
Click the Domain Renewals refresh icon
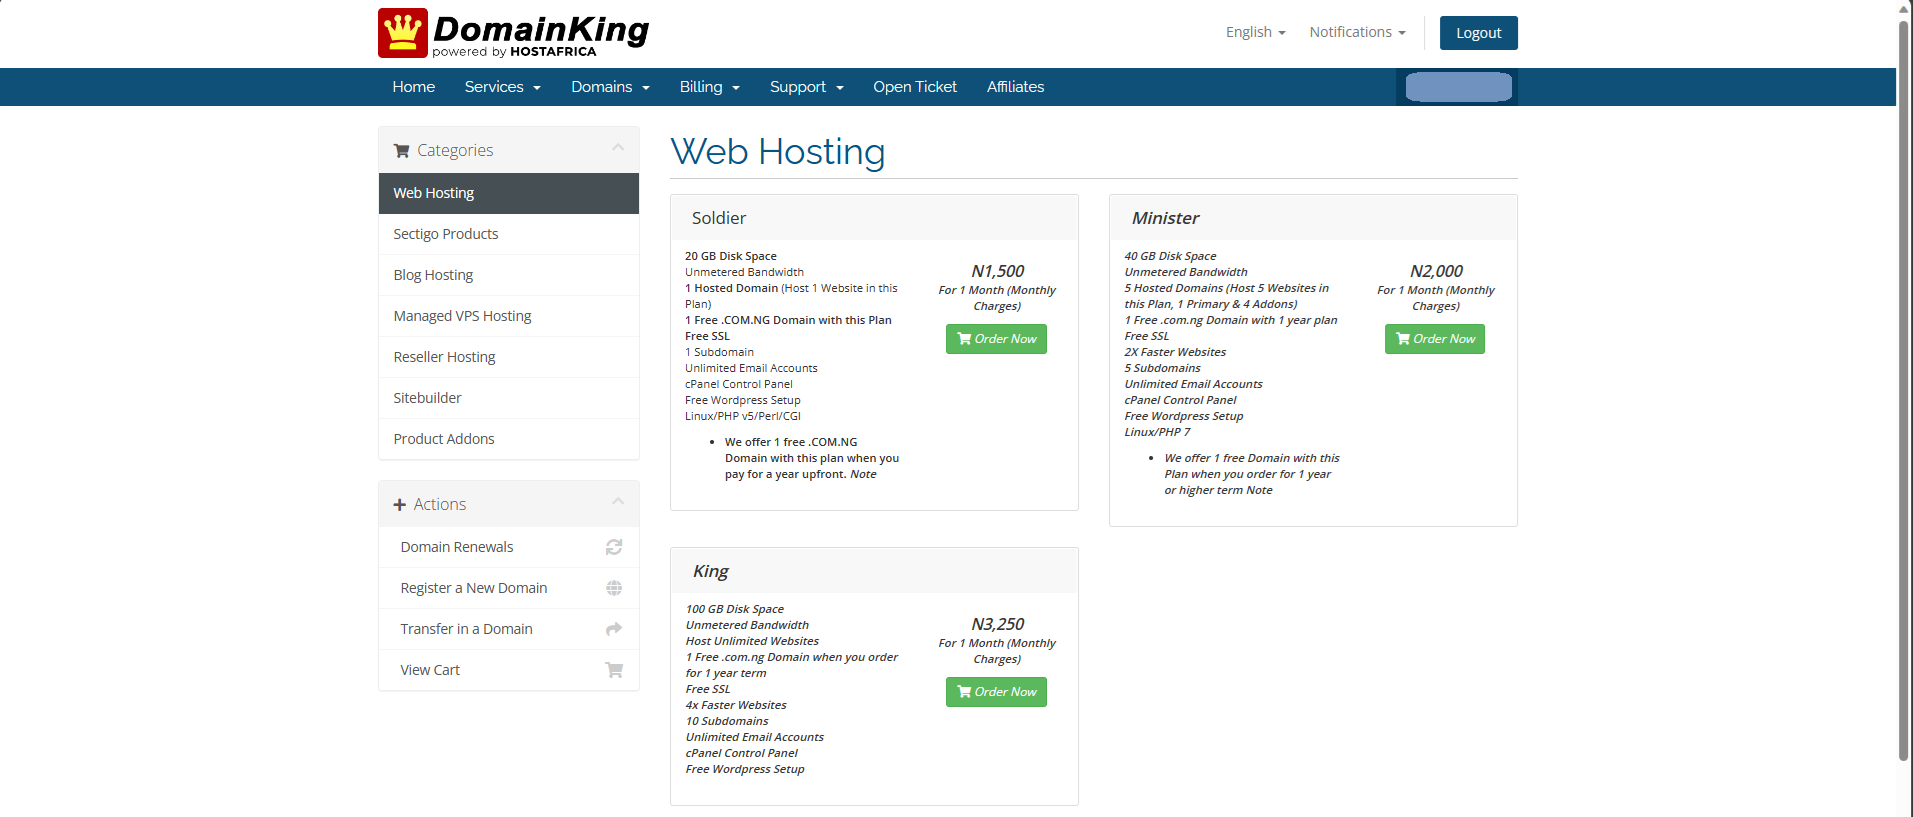[614, 547]
